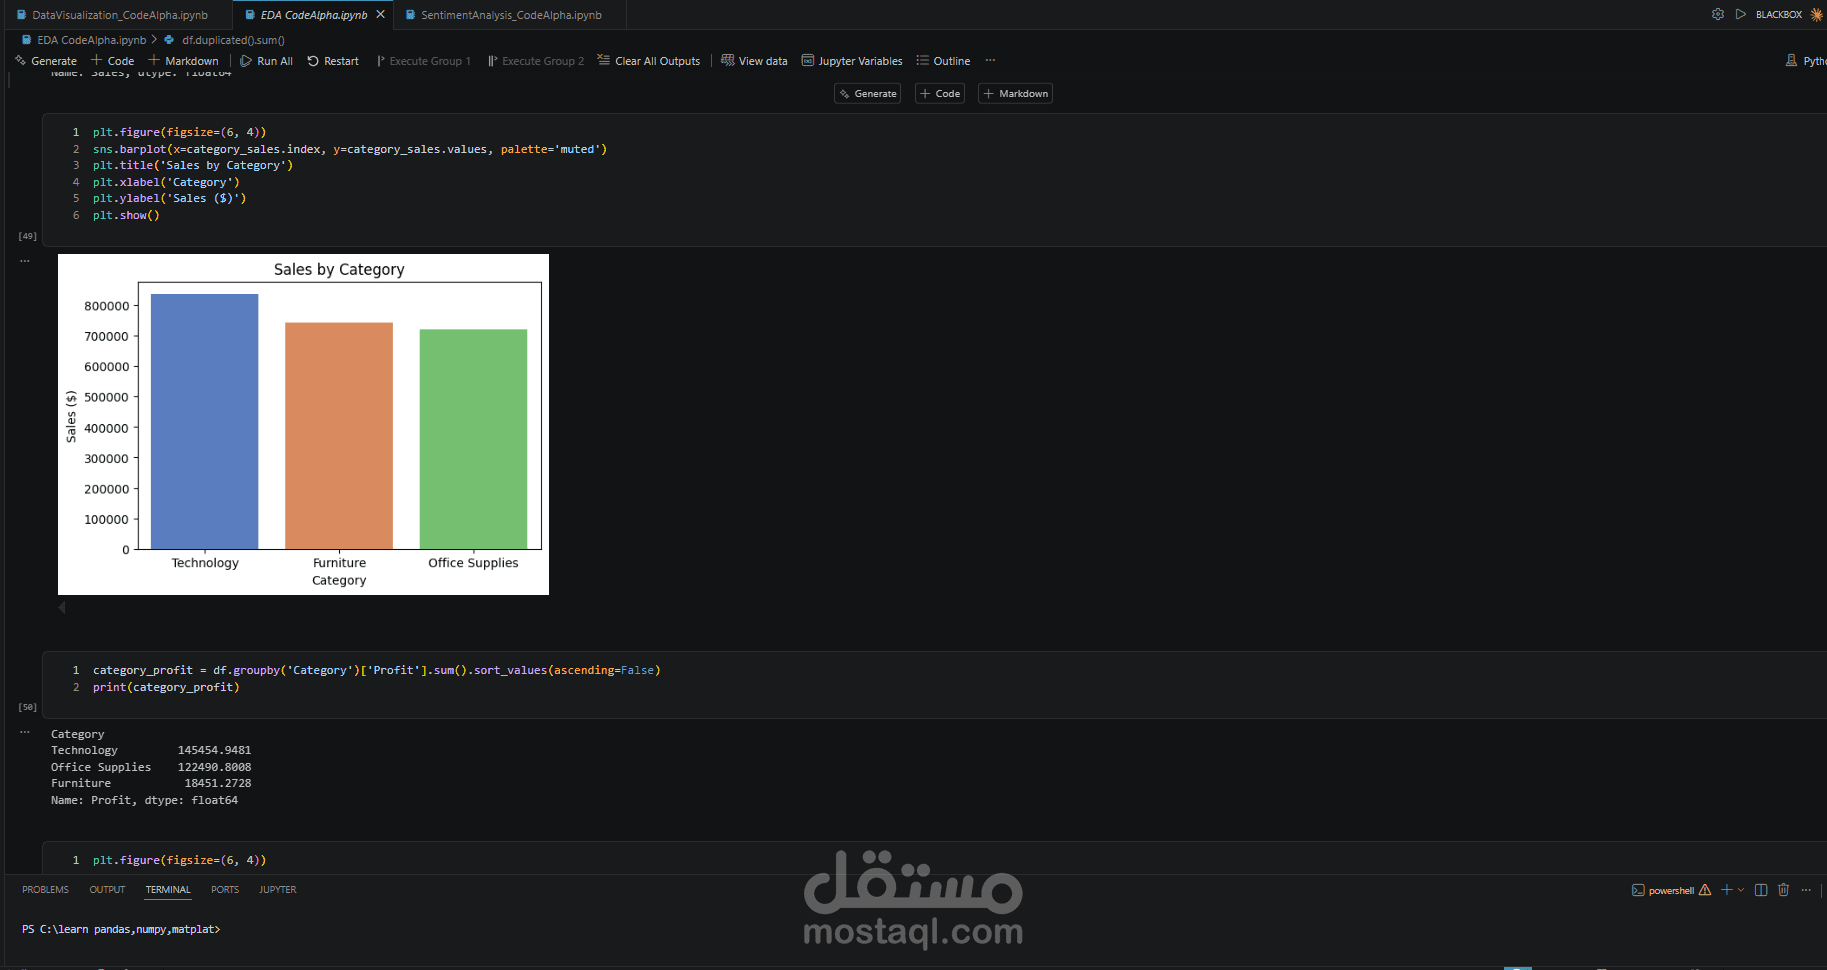Open notebook settings gear icon
Screen dimensions: 1827x970
click(x=1718, y=14)
